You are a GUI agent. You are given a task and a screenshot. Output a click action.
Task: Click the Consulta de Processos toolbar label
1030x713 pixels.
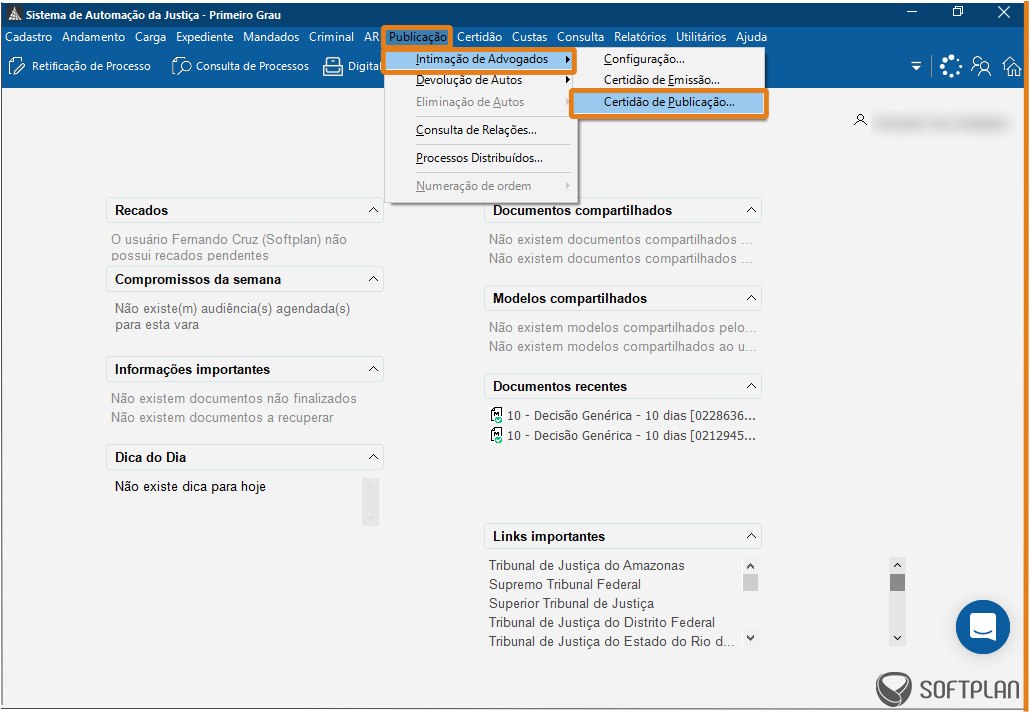click(x=252, y=66)
